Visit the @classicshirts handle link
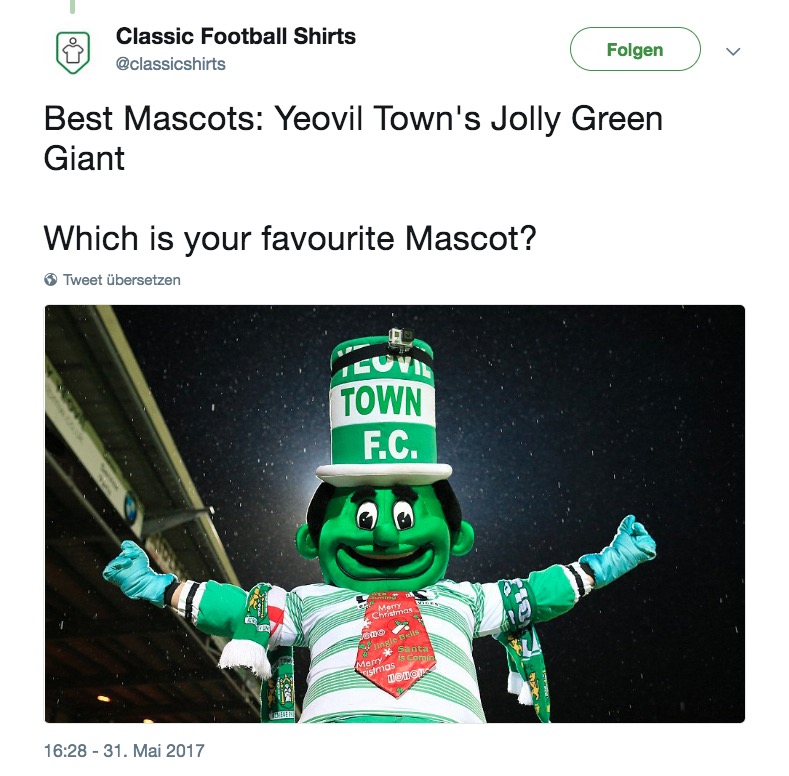The image size is (789, 776). point(171,64)
